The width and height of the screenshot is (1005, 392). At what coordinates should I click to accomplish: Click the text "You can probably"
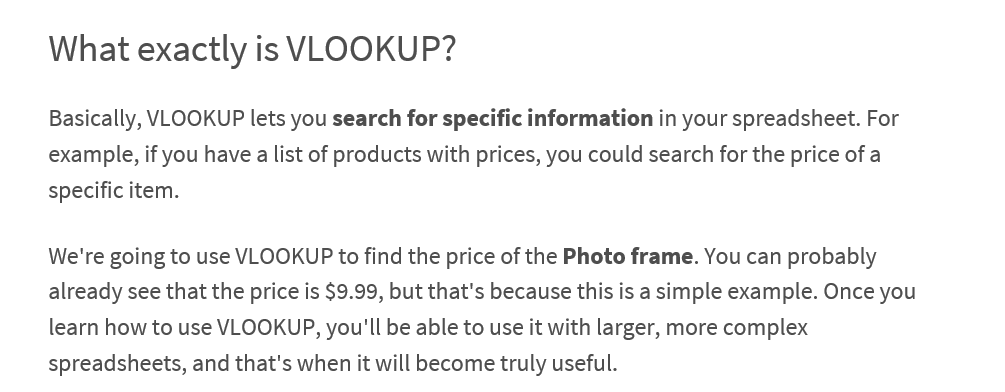tap(790, 257)
